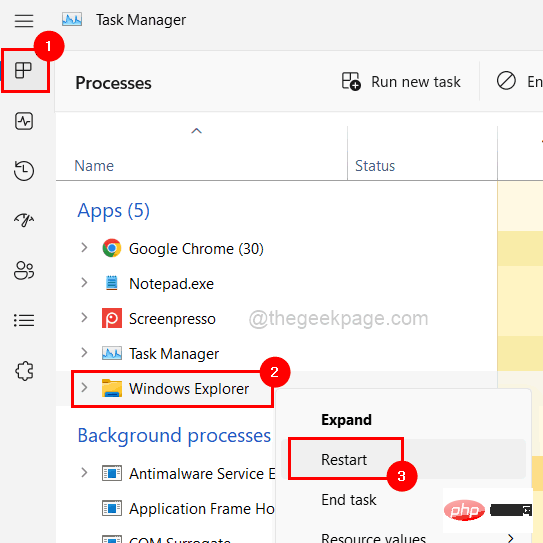Click the Screenpresso app icon
This screenshot has height=543, width=543.
click(112, 318)
